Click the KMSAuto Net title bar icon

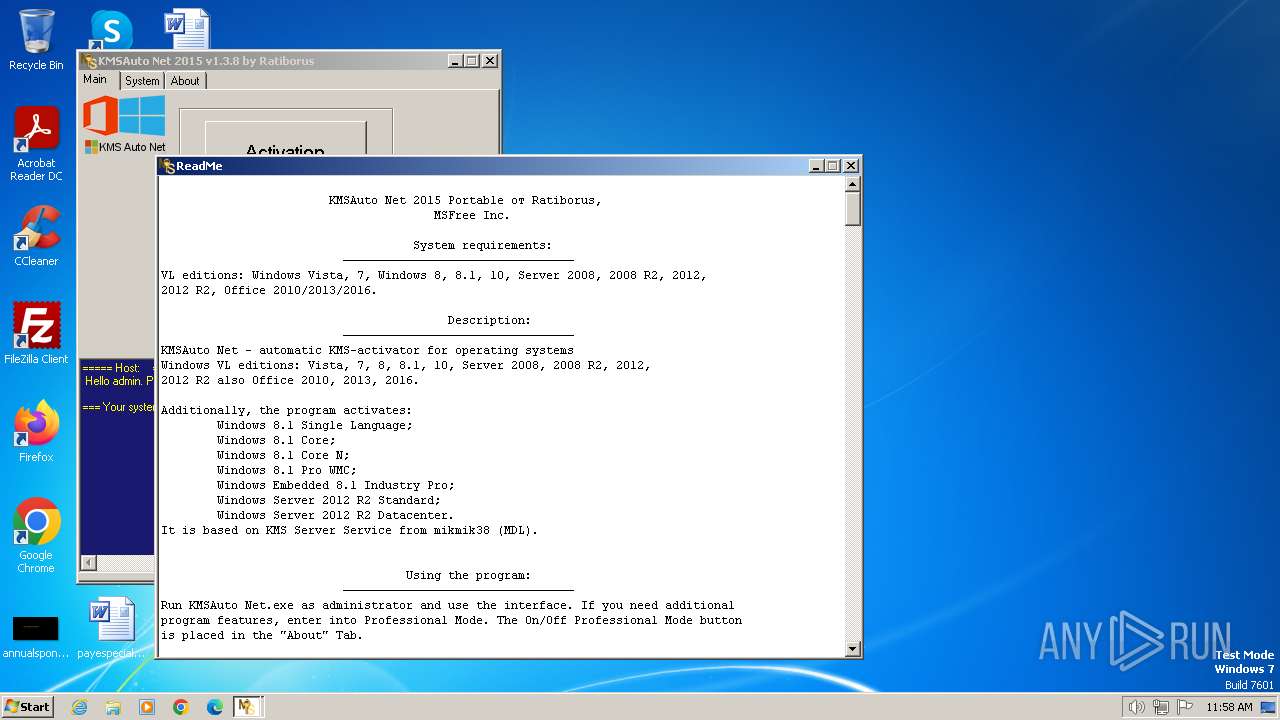point(90,61)
